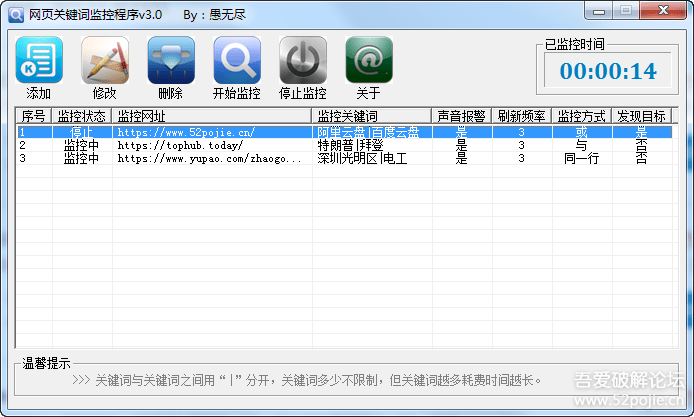Click the 监控网址 column header
Image resolution: width=694 pixels, height=417 pixels.
[x=212, y=116]
